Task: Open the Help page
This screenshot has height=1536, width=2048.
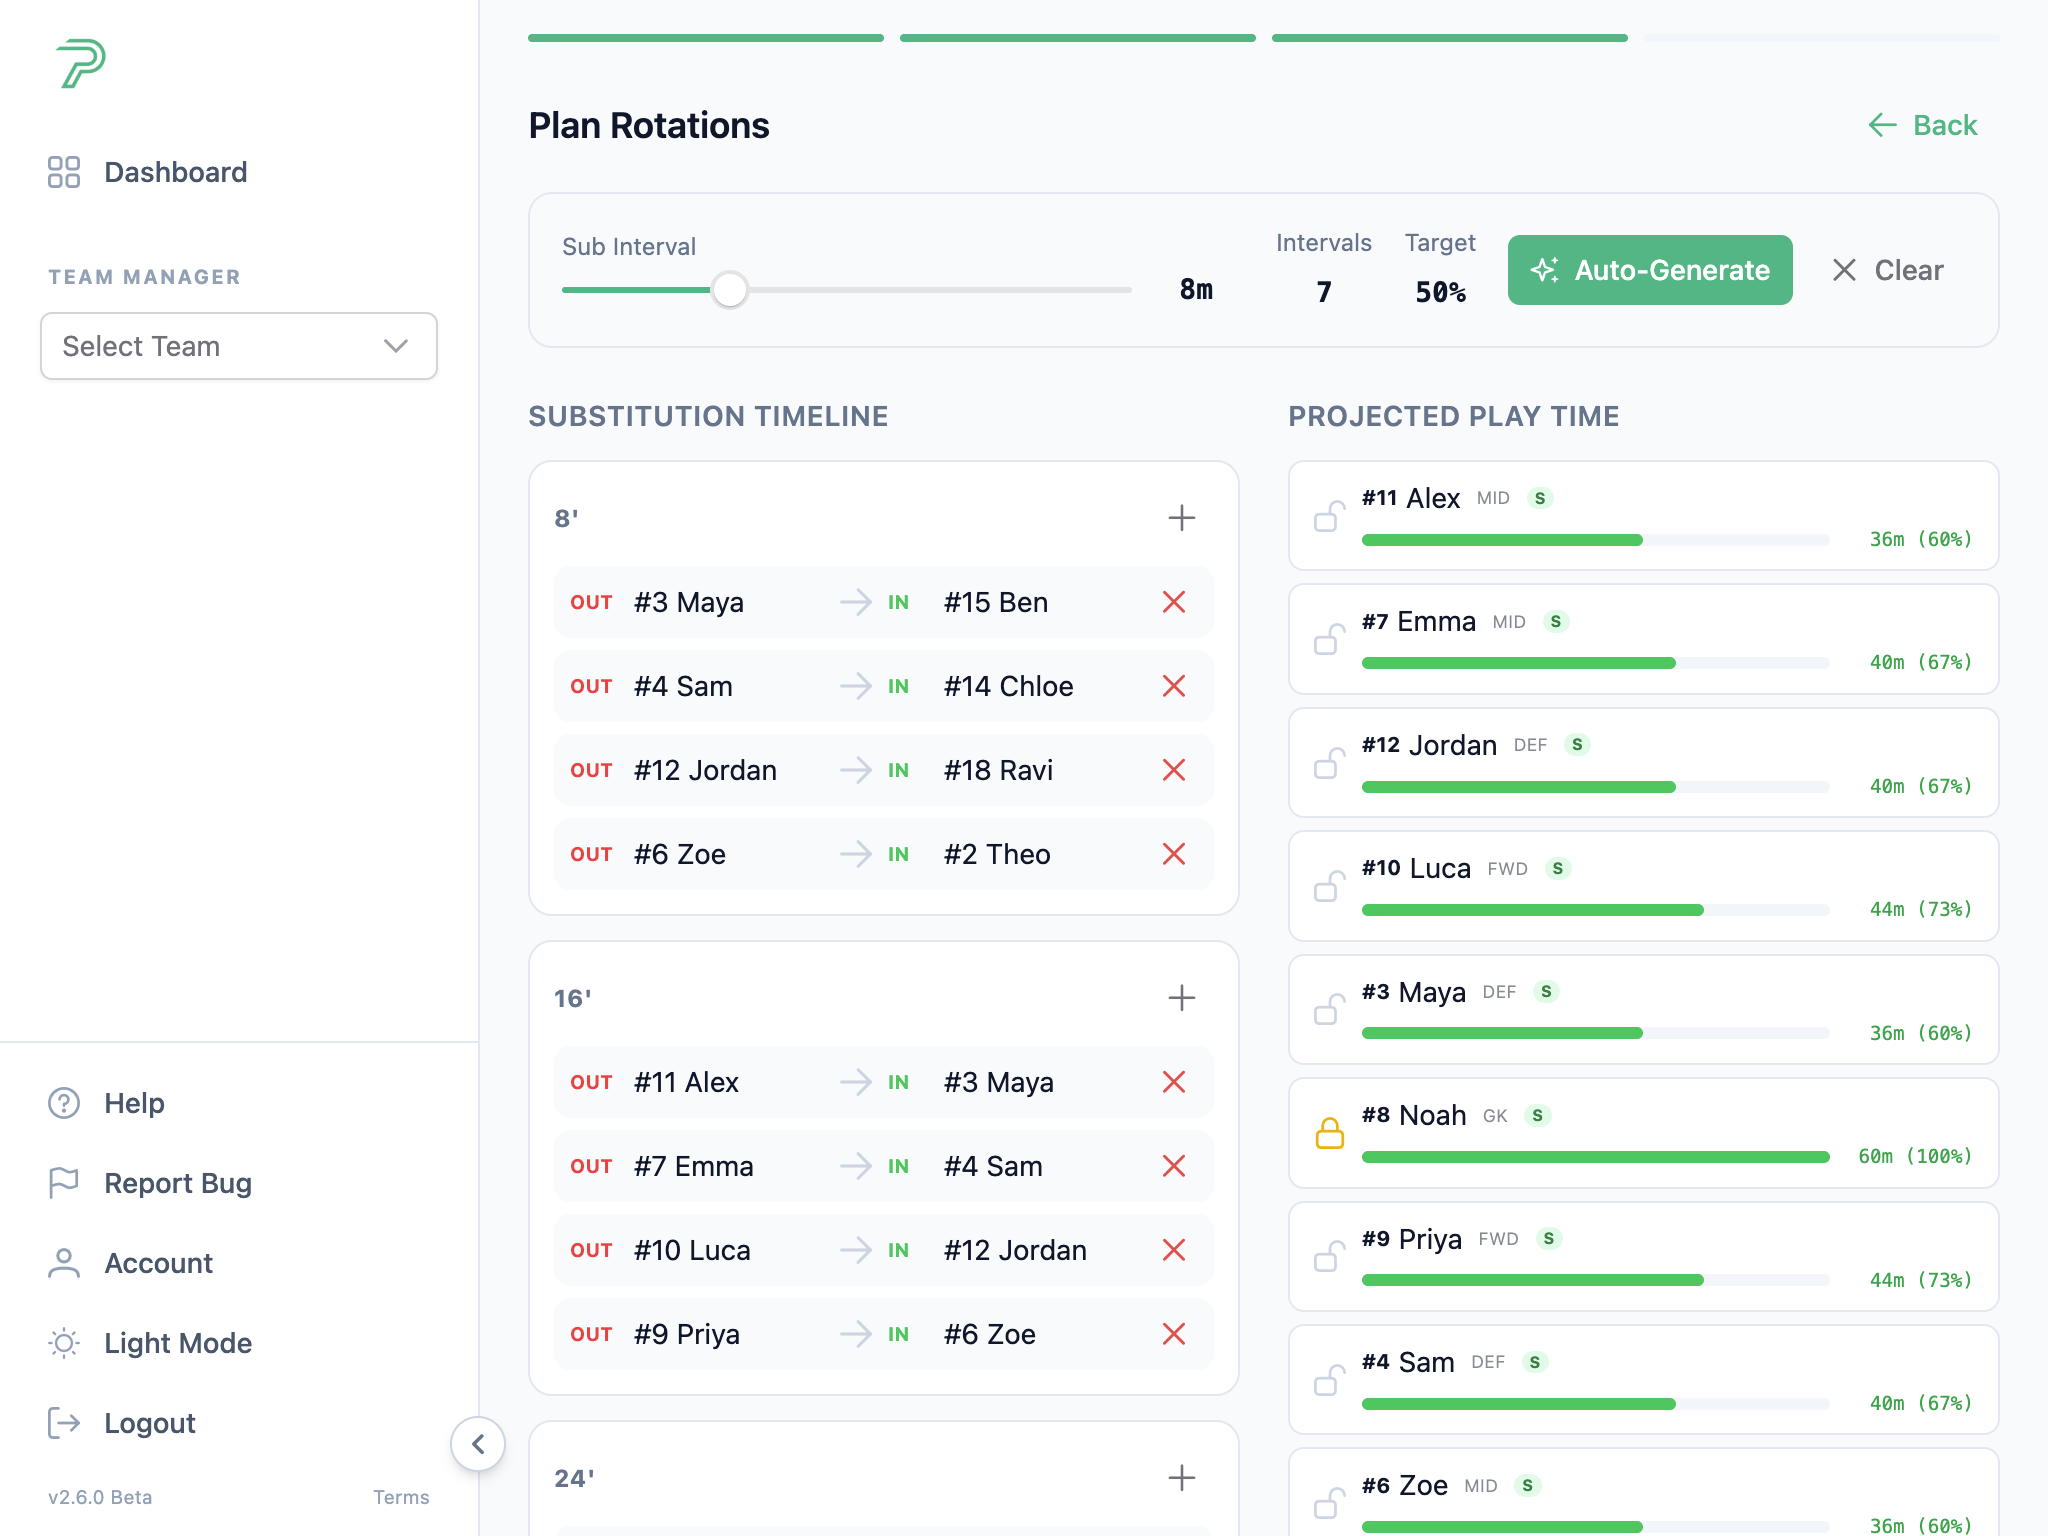Action: click(x=106, y=1103)
